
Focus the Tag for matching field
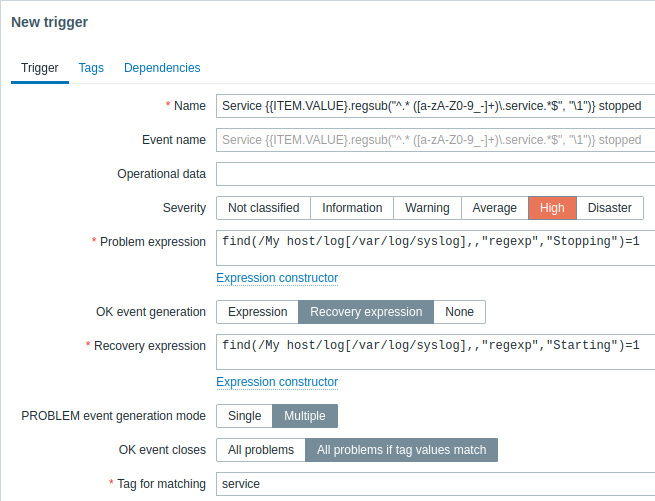435,484
